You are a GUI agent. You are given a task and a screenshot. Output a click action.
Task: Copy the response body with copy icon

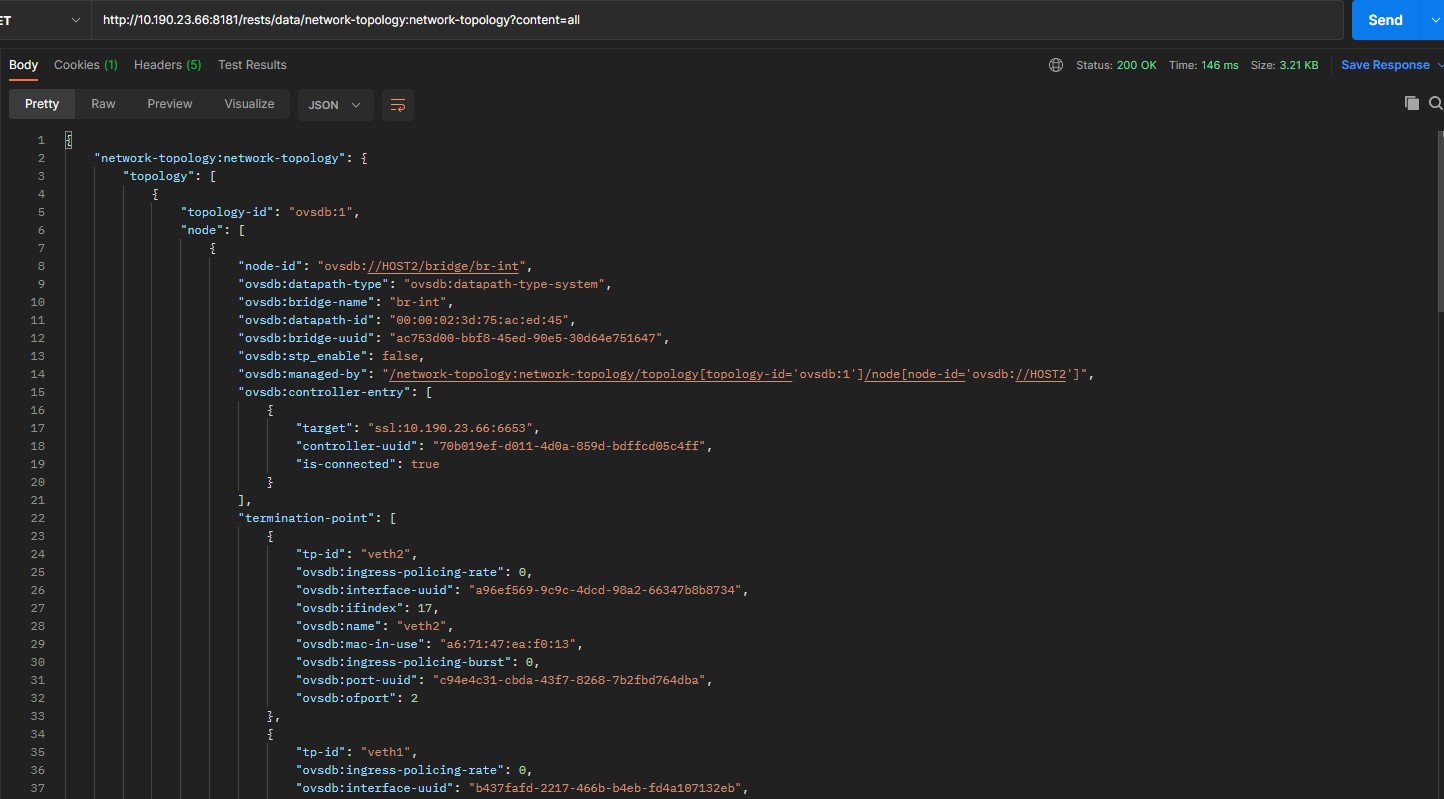point(1412,103)
